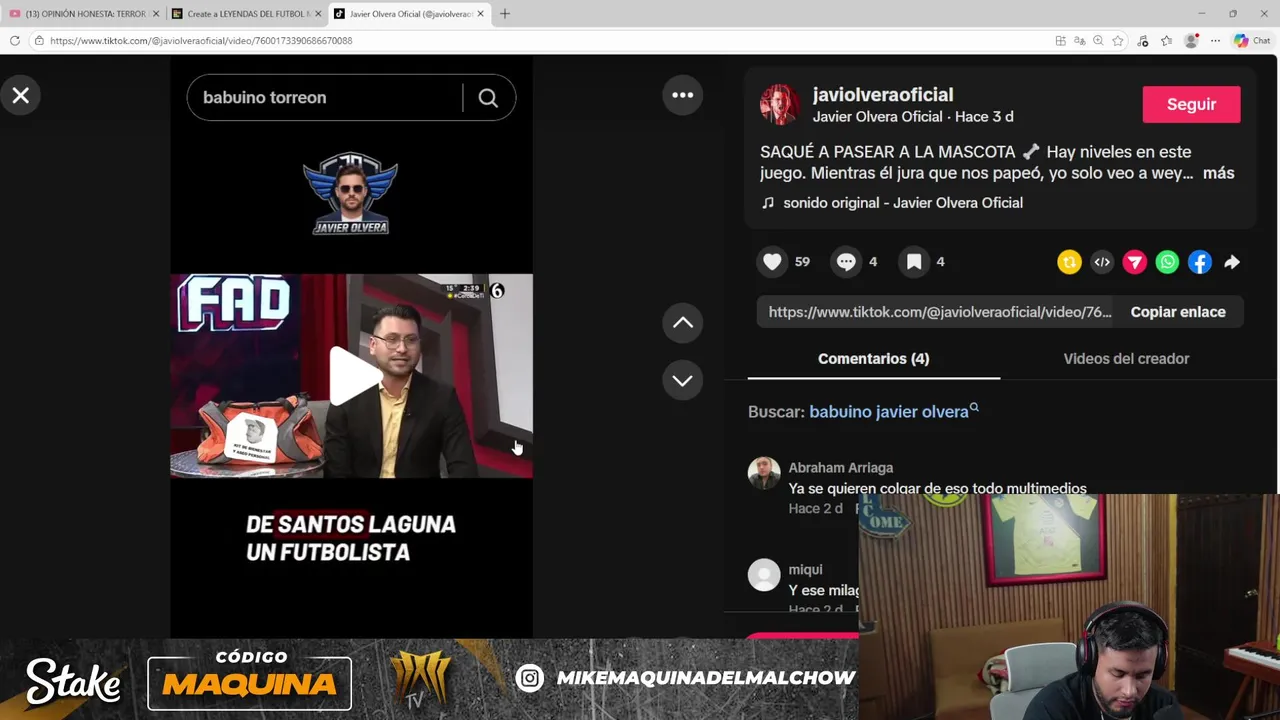Click Abraham Arriaga's avatar
Screen dimensions: 1280x720
click(764, 473)
